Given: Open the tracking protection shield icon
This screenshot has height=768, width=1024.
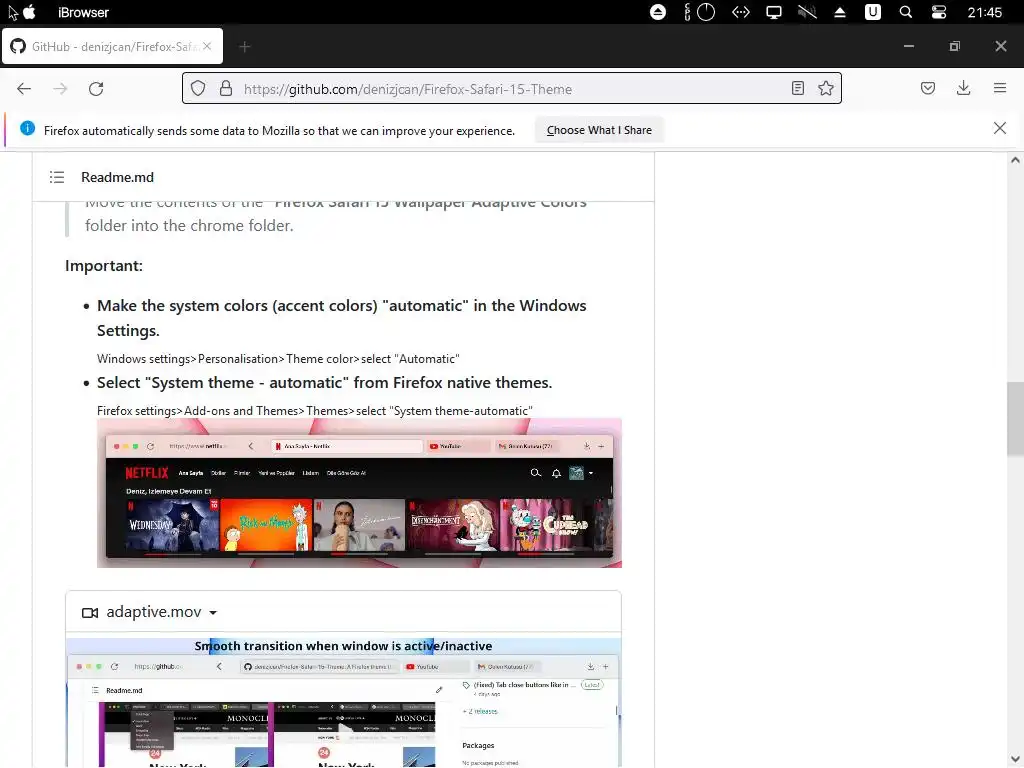Looking at the screenshot, I should click(x=198, y=88).
